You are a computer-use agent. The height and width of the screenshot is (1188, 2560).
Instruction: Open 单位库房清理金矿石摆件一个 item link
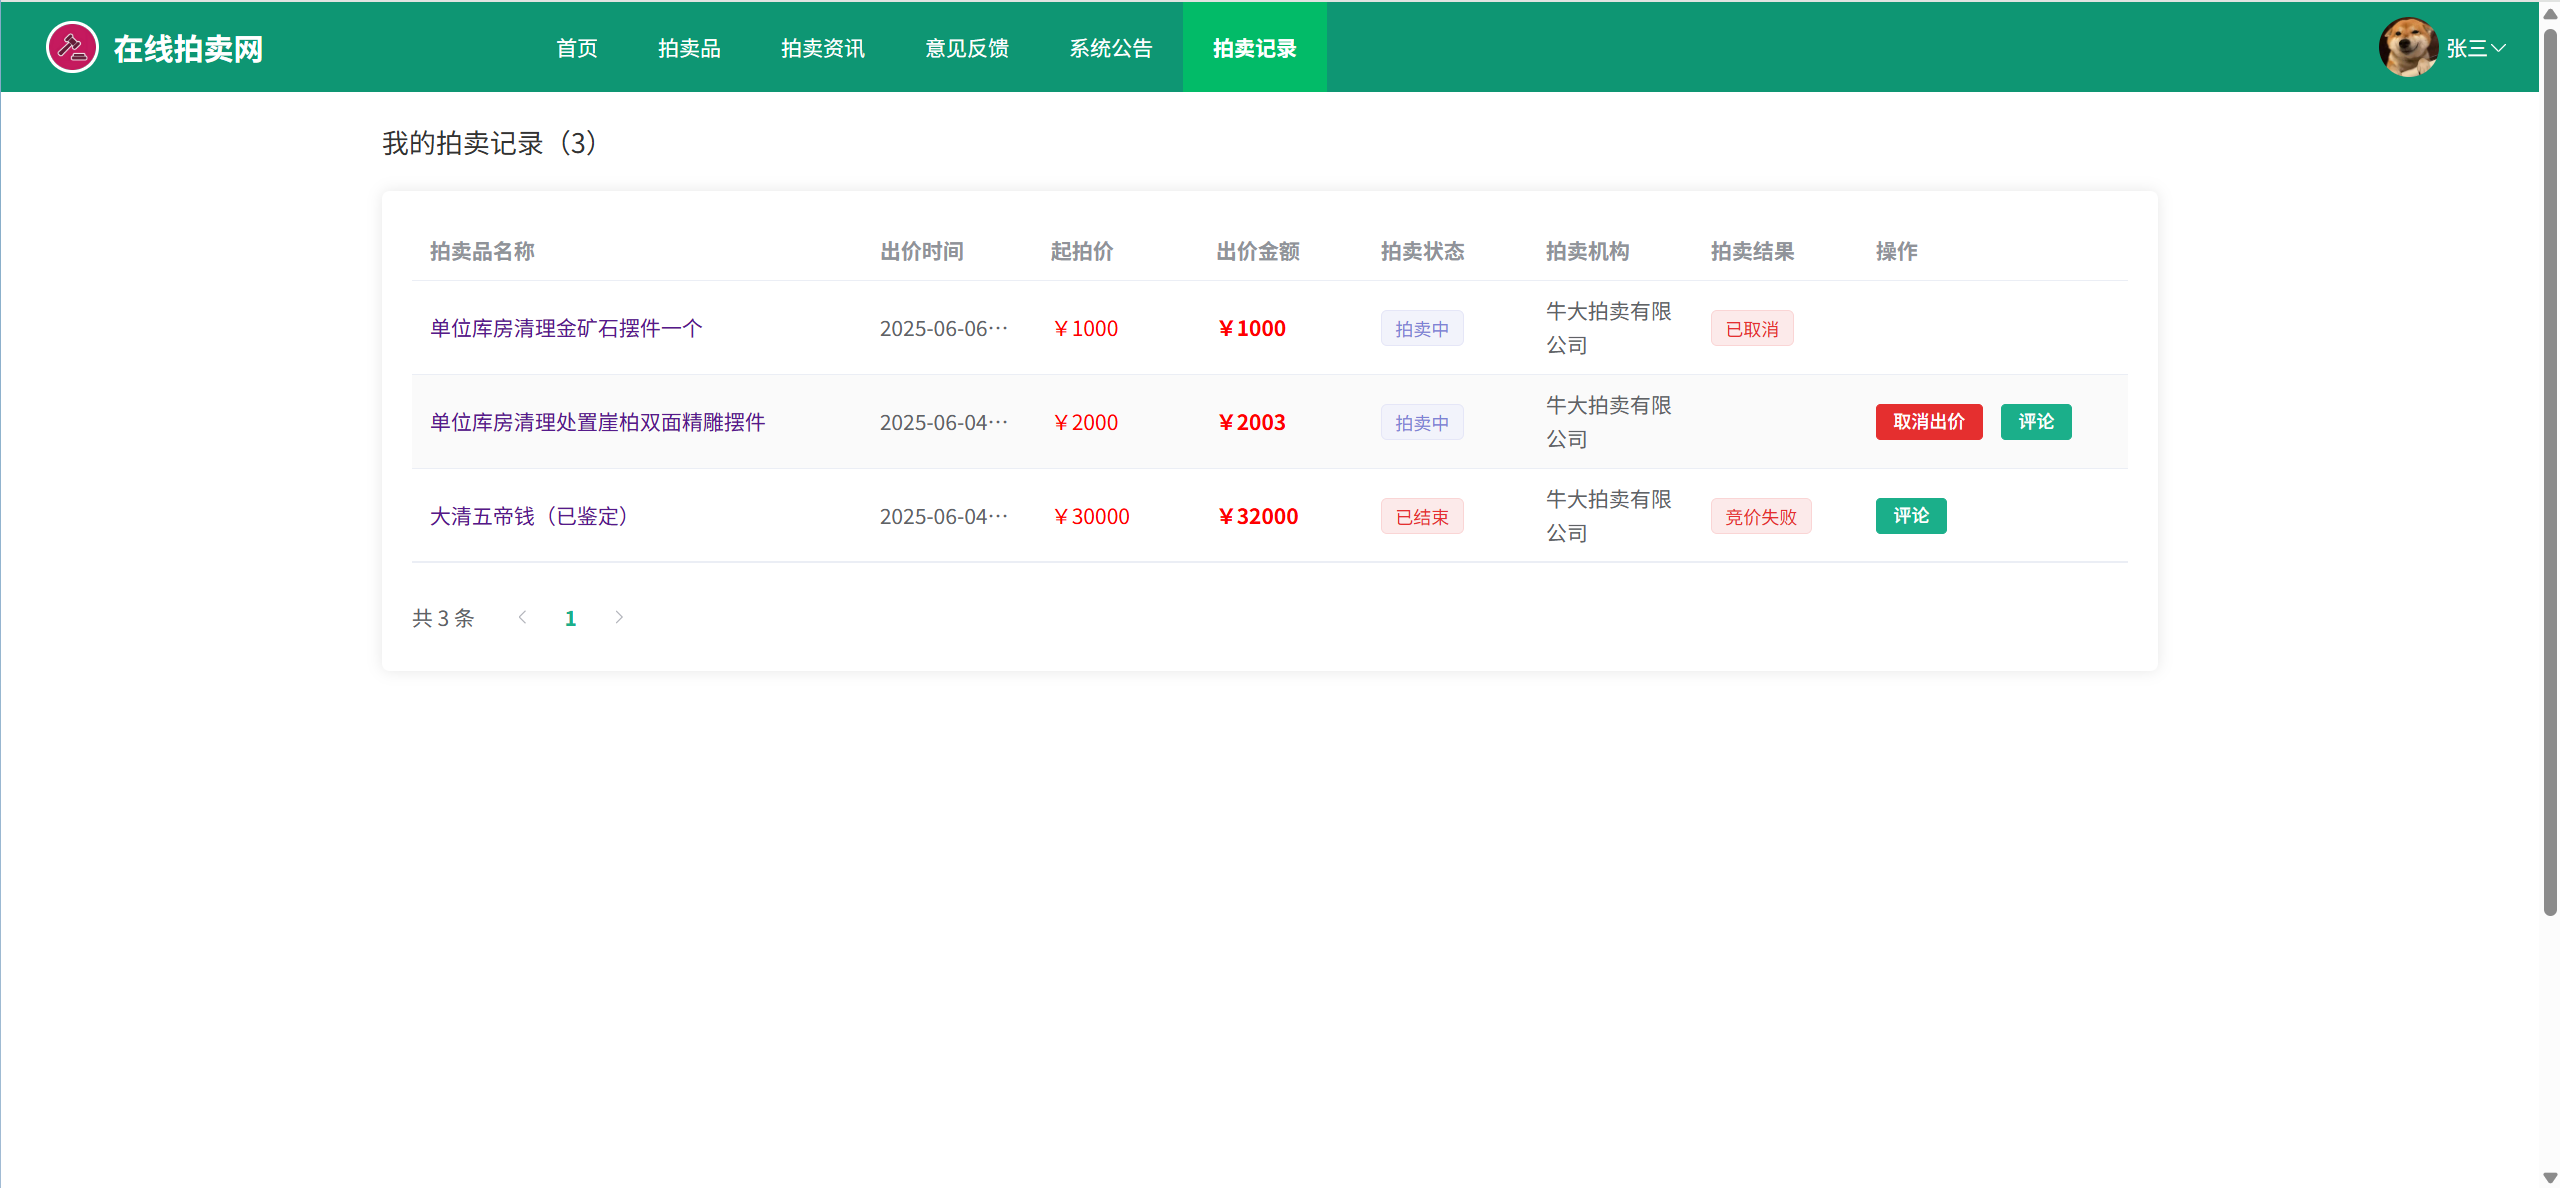click(x=566, y=328)
